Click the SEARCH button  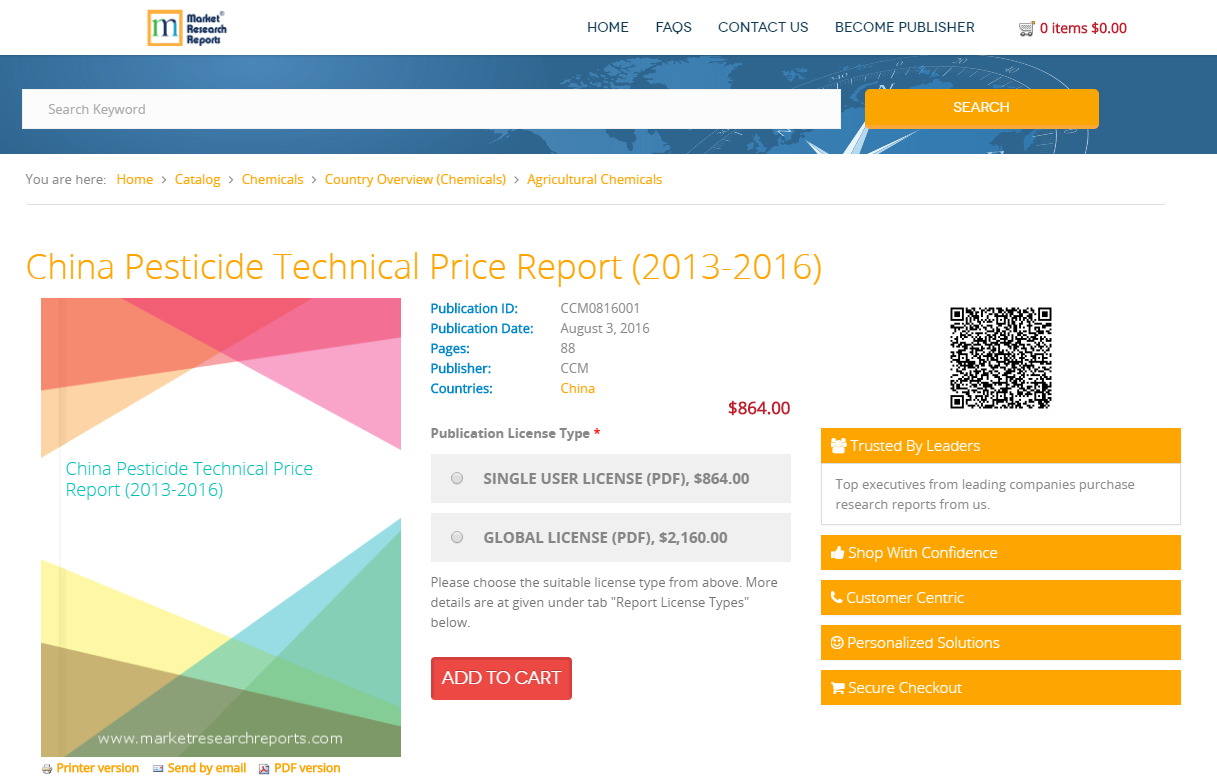coord(982,108)
